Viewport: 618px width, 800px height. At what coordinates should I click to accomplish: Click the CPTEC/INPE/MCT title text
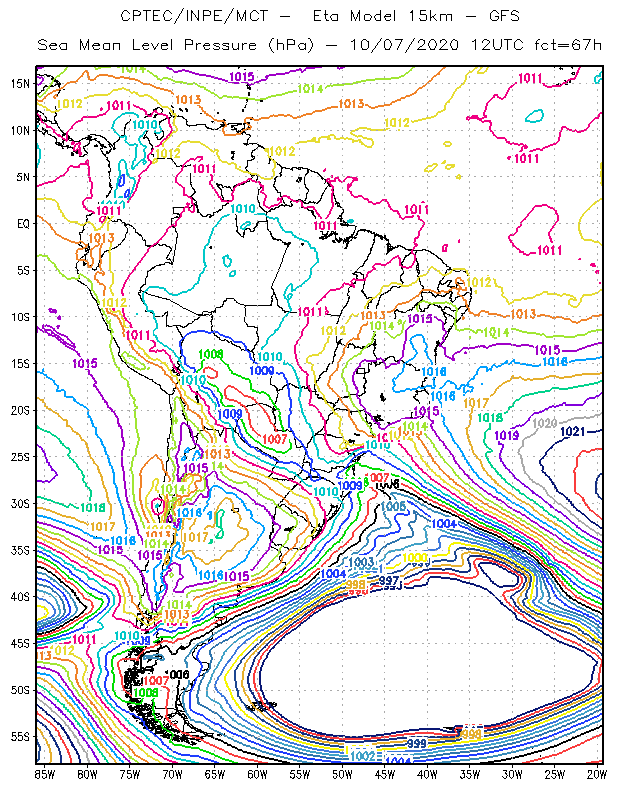[194, 16]
